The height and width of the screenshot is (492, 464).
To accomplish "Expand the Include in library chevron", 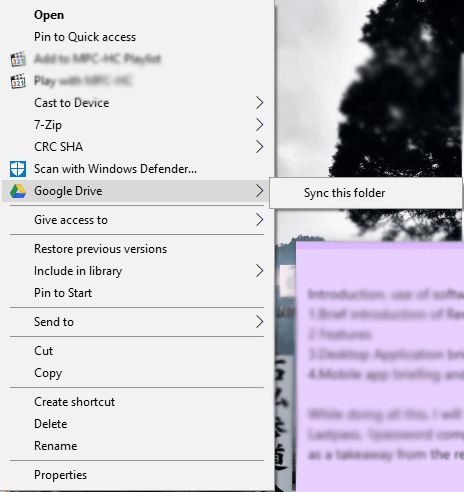I will (260, 271).
